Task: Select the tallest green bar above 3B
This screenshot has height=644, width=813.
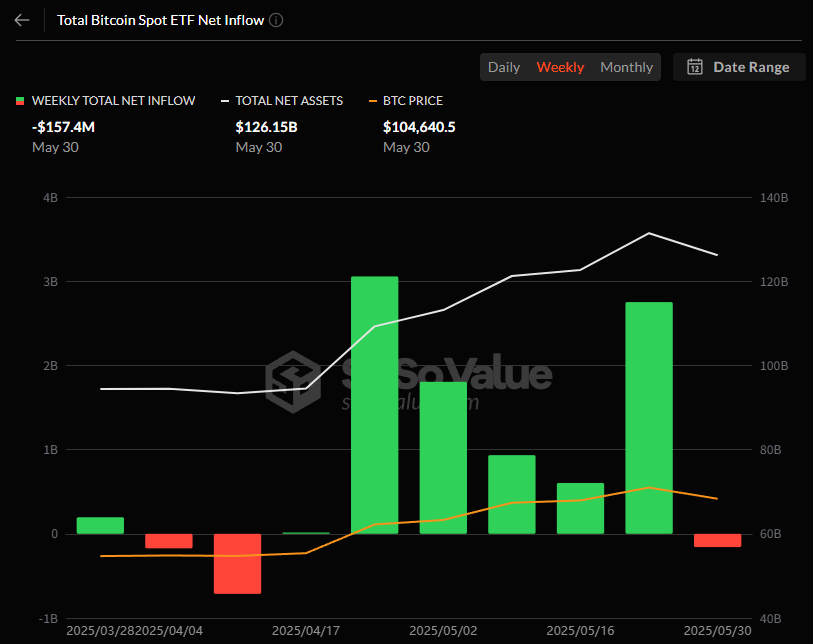Action: click(x=374, y=405)
